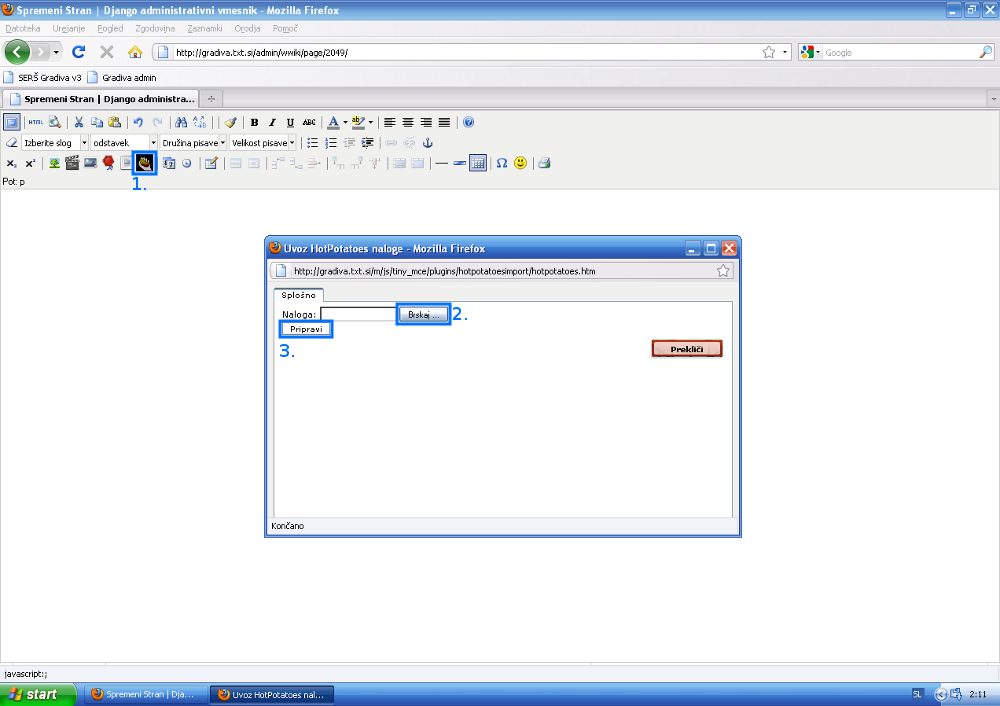Click the Windows start button
The height and width of the screenshot is (706, 1000).
coord(38,695)
